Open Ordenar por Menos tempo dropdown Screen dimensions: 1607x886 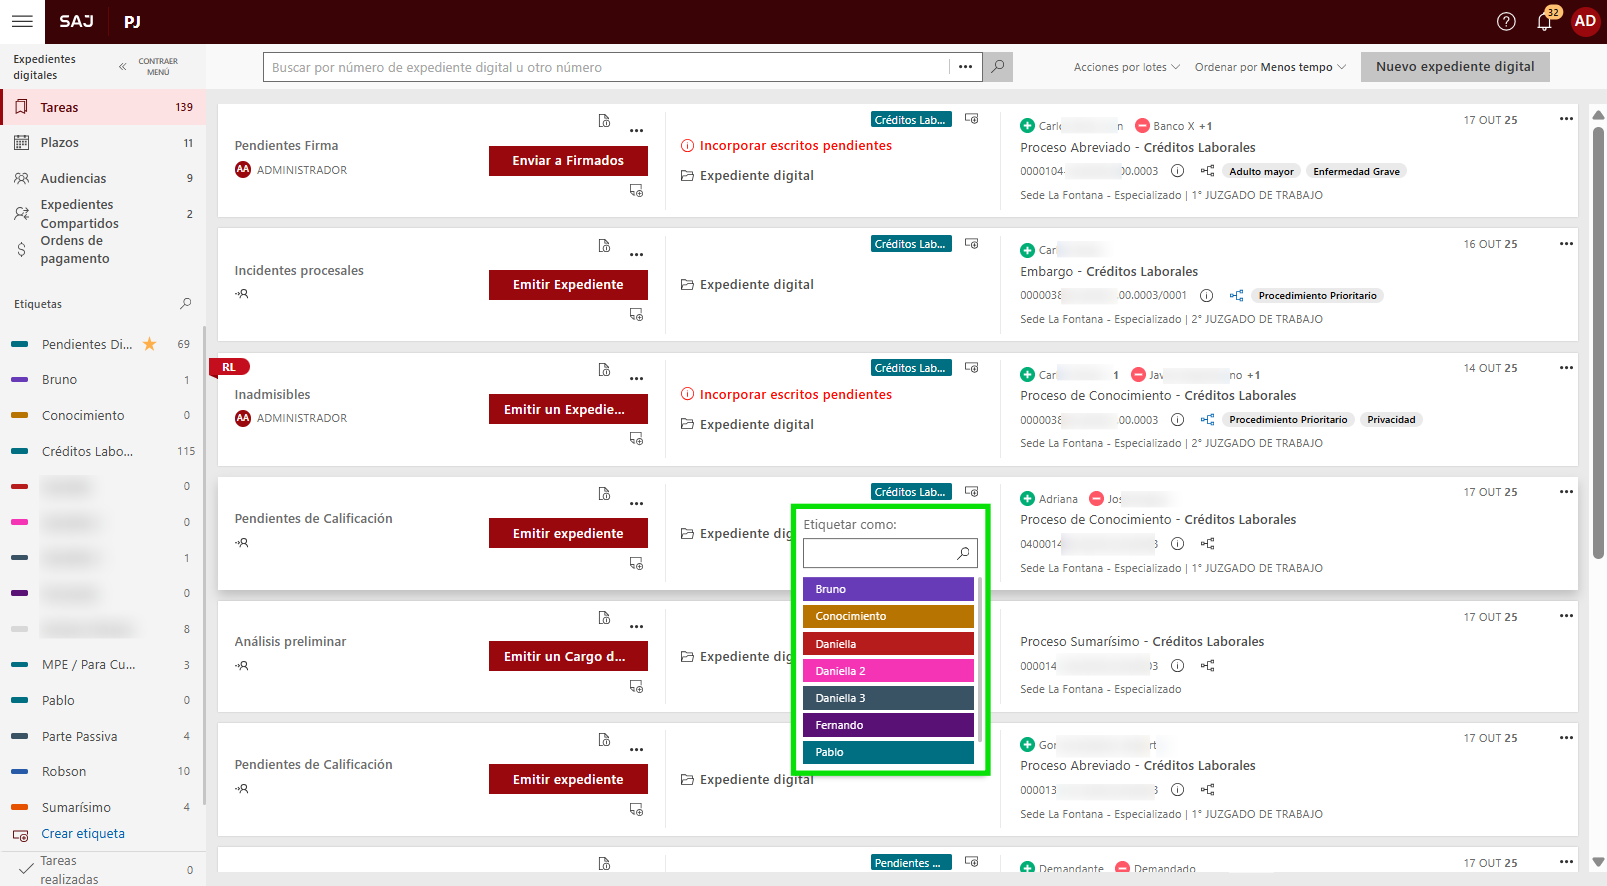click(x=1270, y=67)
